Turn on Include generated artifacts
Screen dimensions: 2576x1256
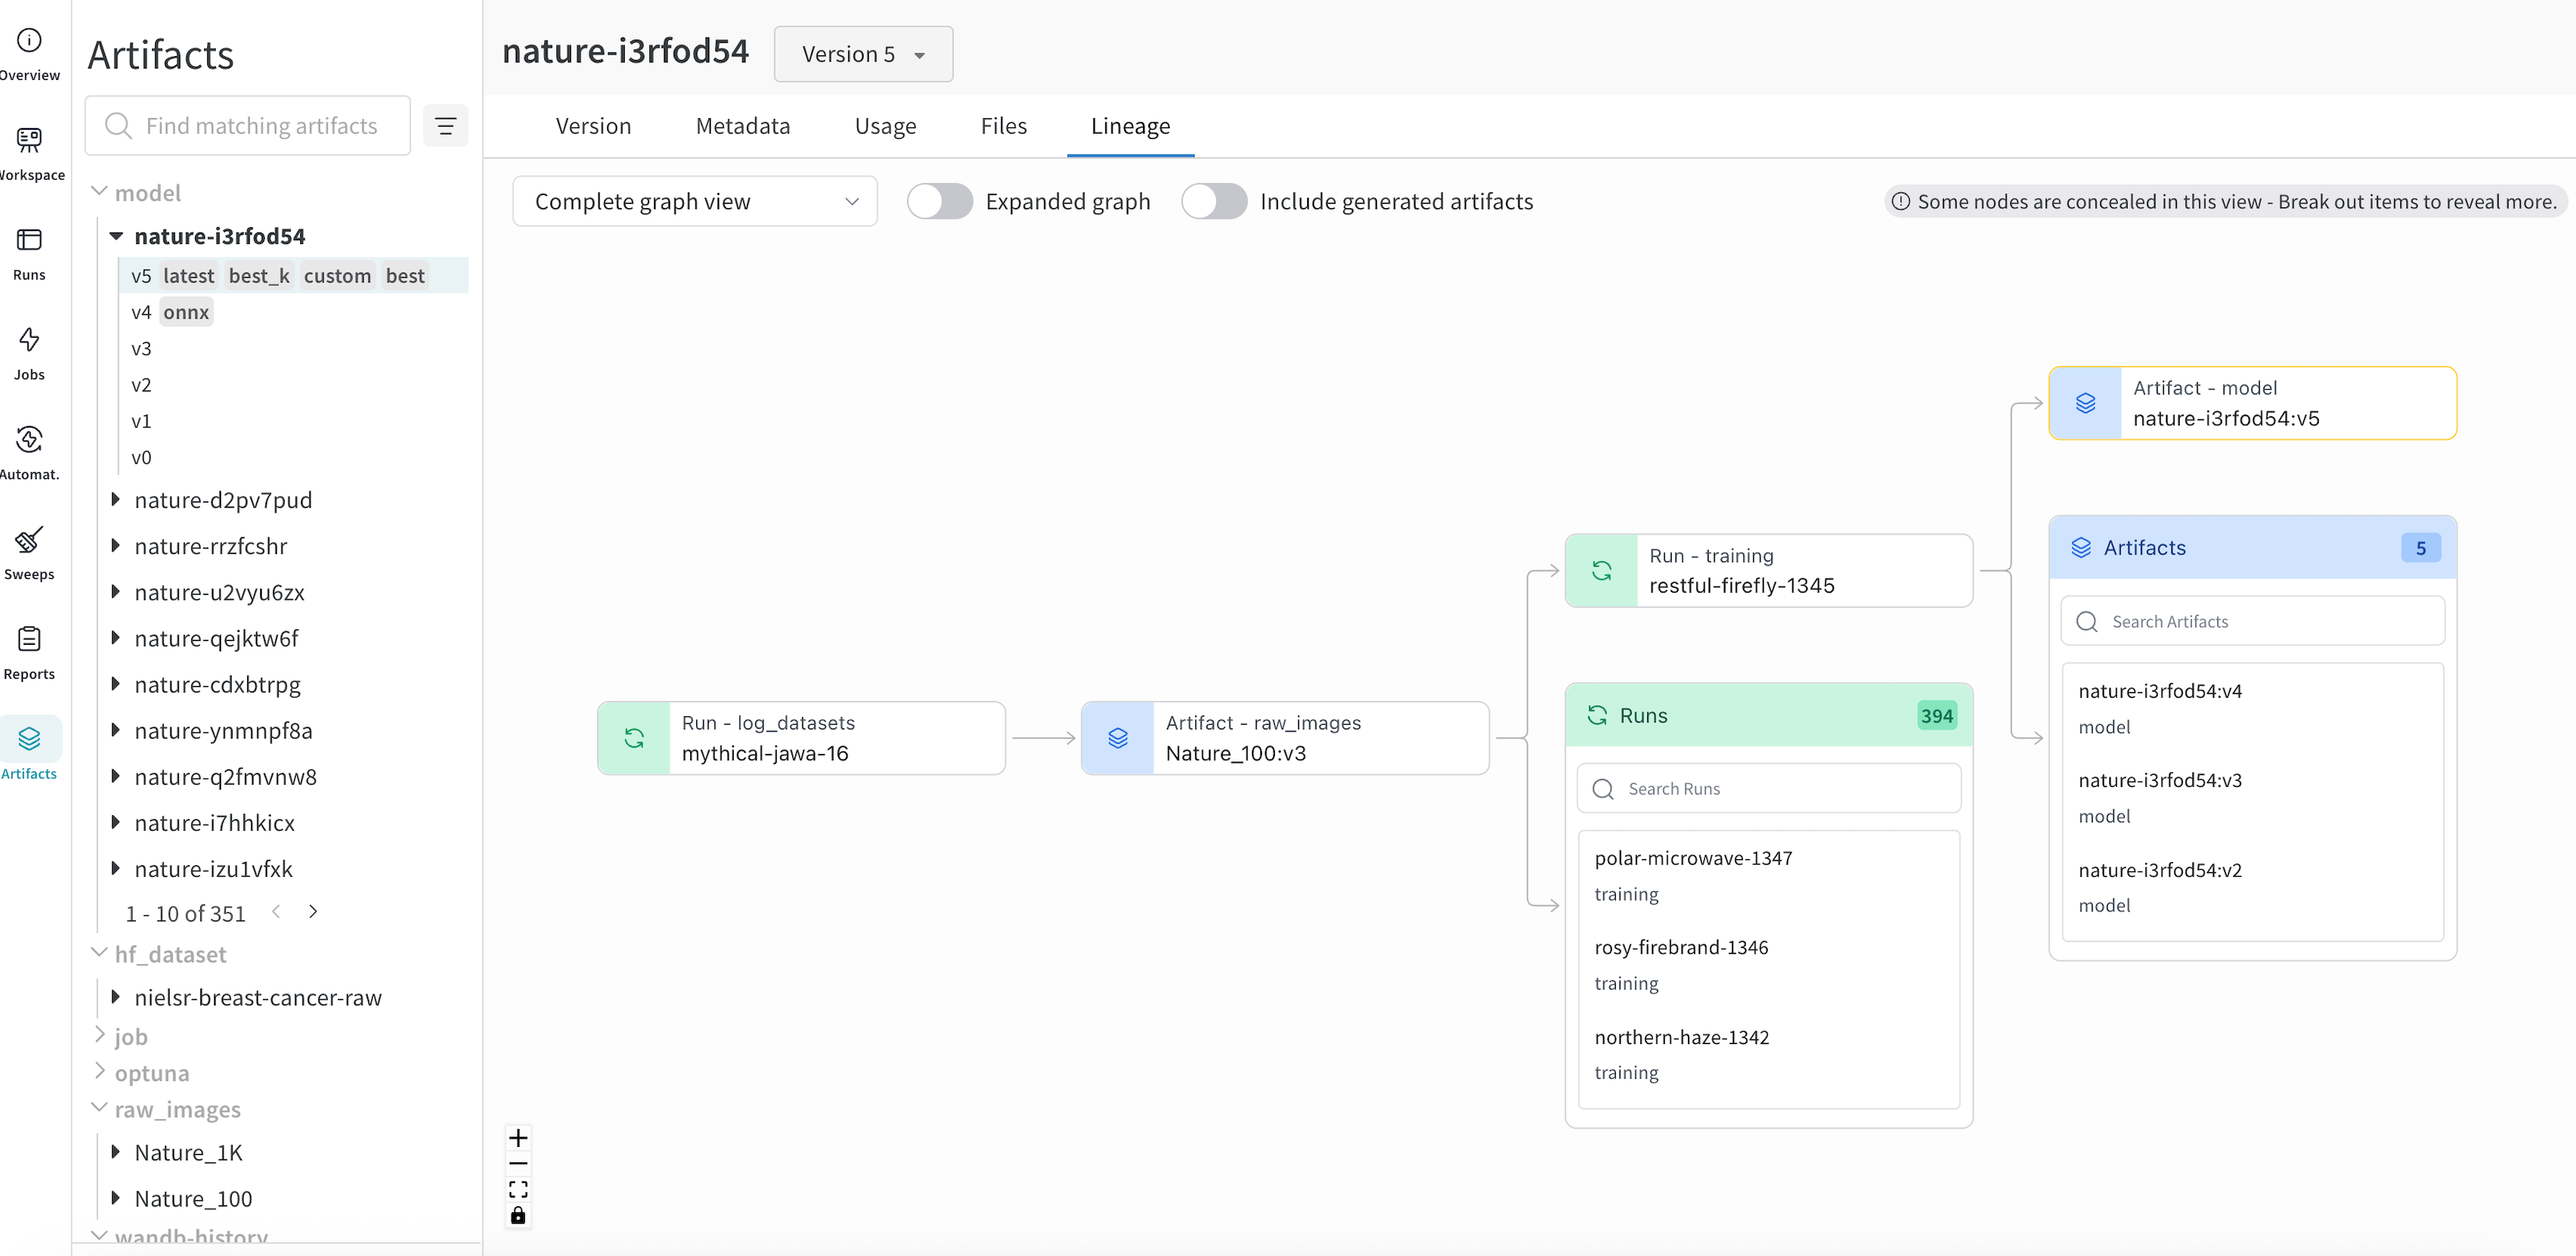(x=1213, y=201)
